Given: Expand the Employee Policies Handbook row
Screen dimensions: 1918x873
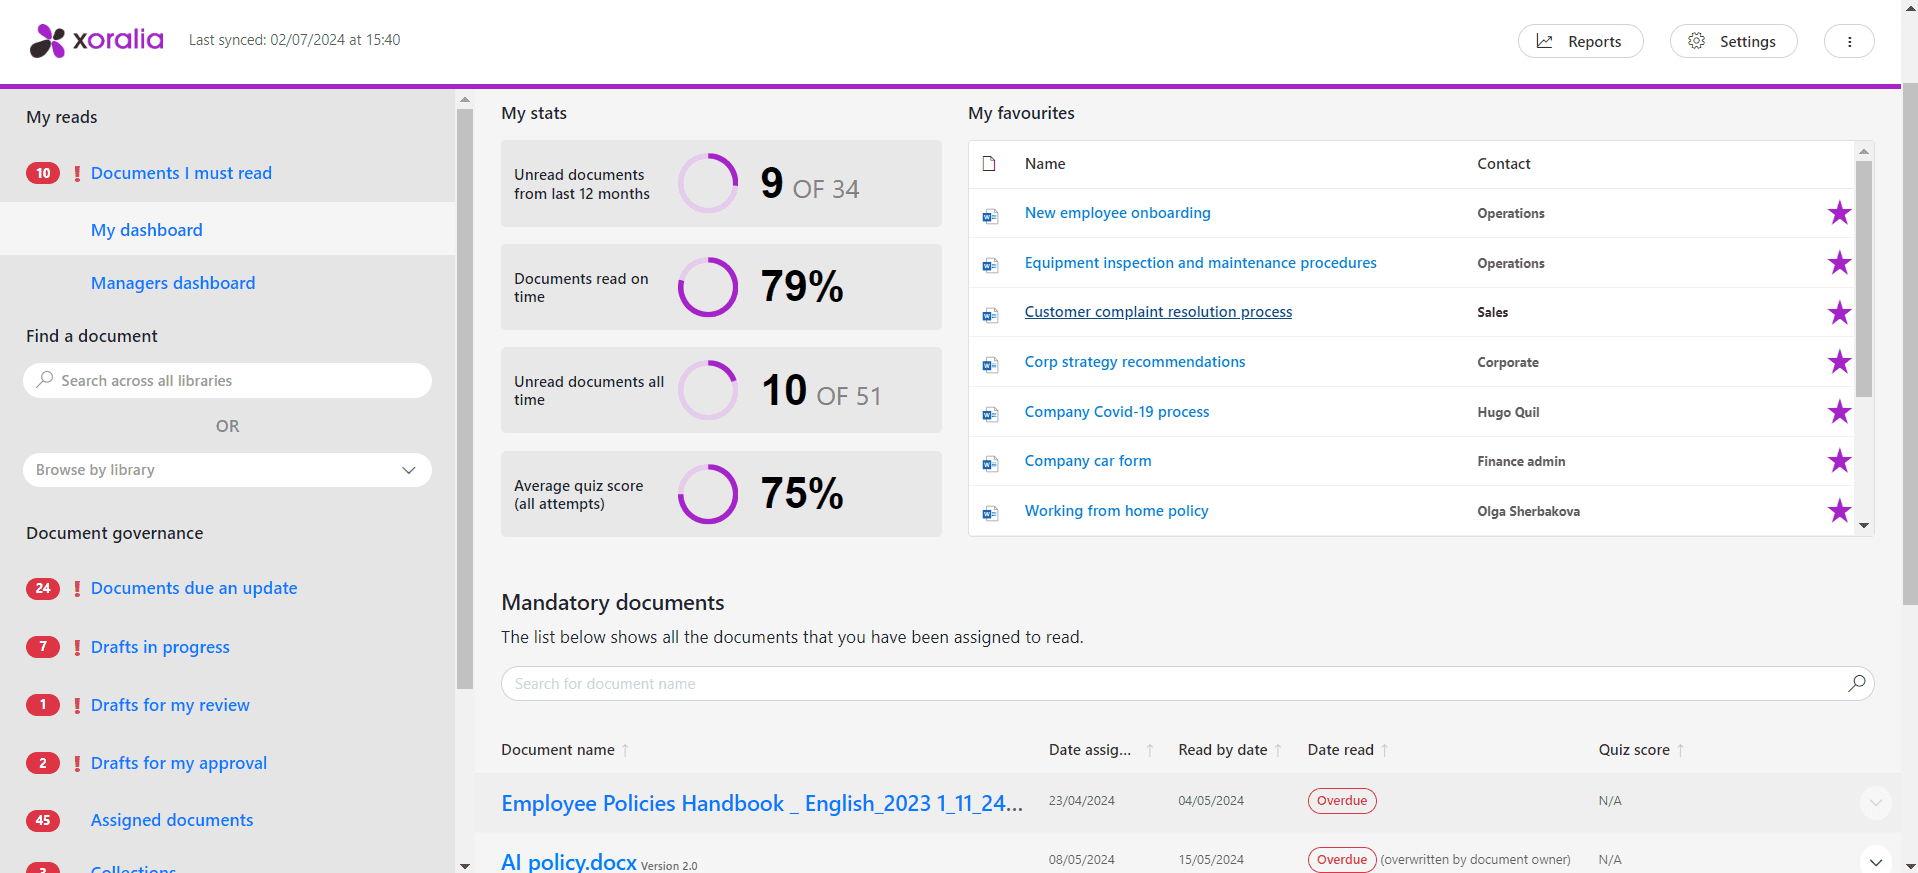Looking at the screenshot, I should 1875,802.
